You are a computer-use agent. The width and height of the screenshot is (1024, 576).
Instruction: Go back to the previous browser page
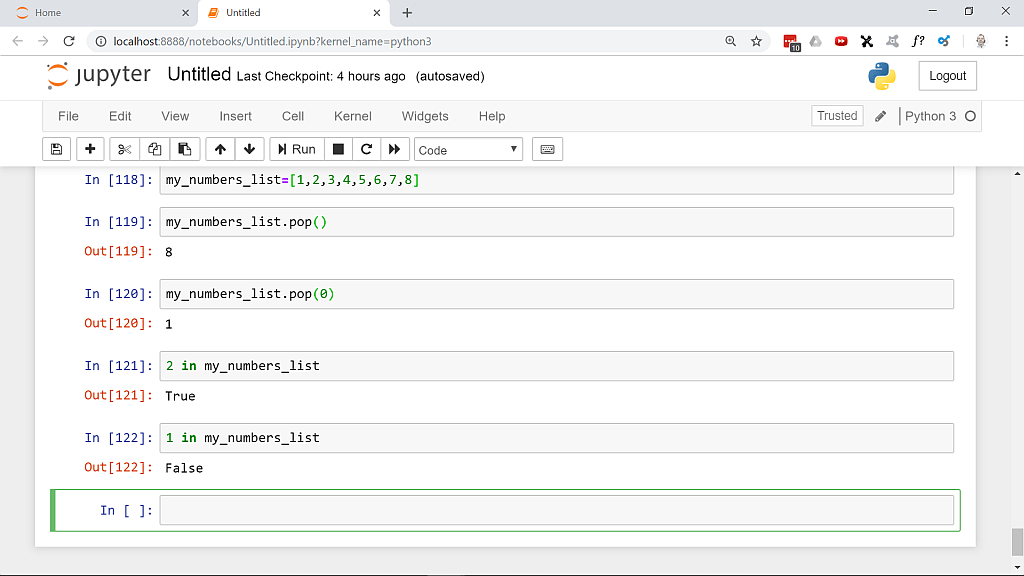point(18,41)
